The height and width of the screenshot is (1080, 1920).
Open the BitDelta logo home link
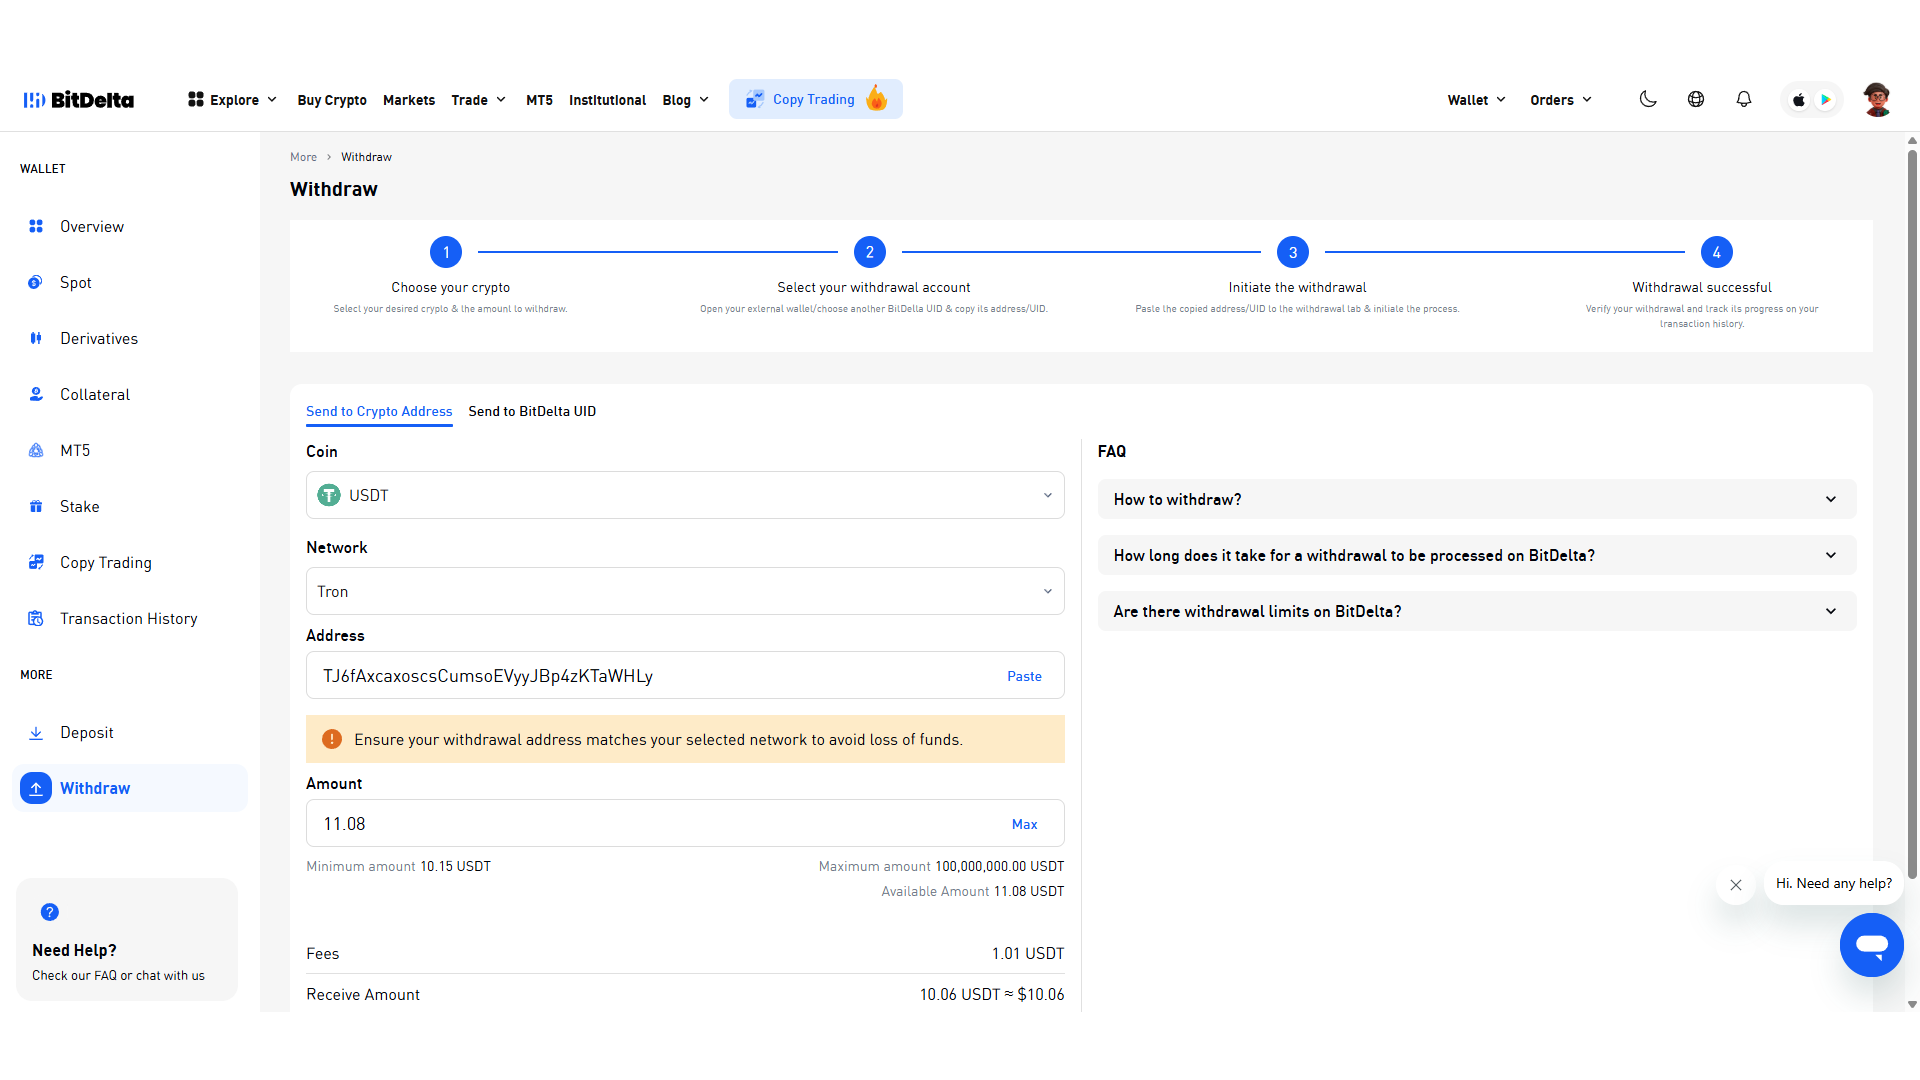coord(79,100)
